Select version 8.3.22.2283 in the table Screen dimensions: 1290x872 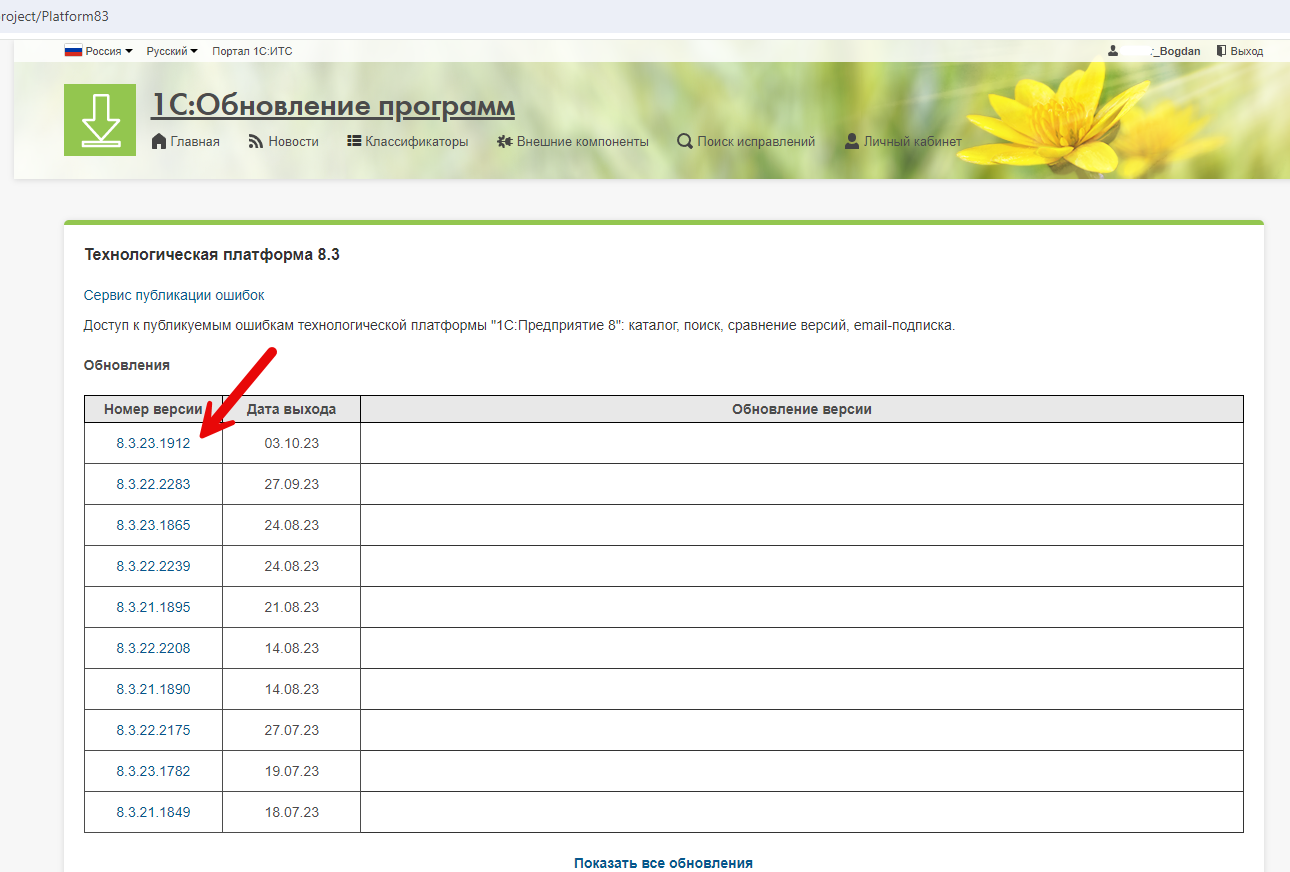point(153,484)
